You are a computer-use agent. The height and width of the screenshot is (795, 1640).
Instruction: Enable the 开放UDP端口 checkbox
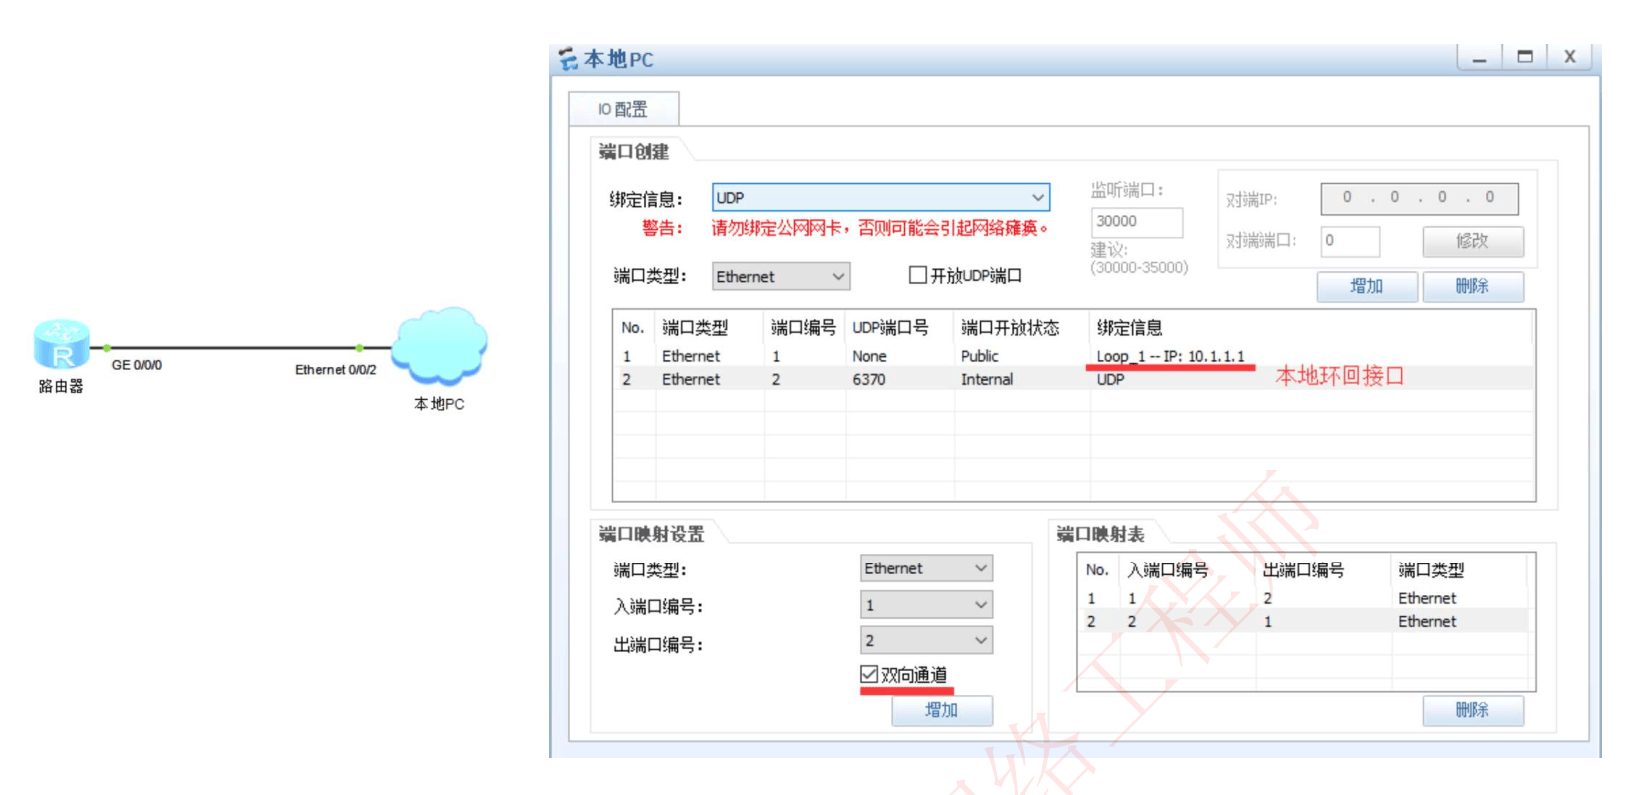pos(917,275)
